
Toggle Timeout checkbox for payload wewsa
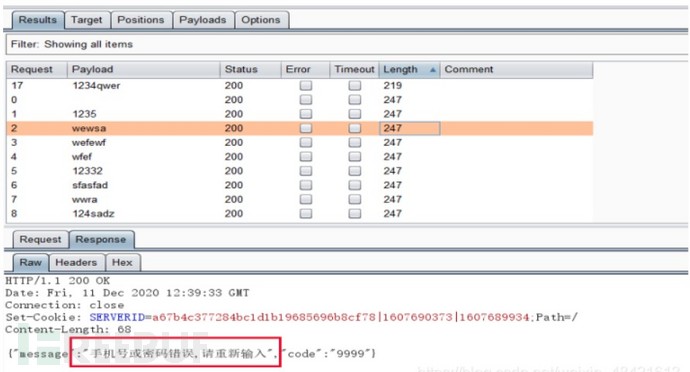(355, 128)
